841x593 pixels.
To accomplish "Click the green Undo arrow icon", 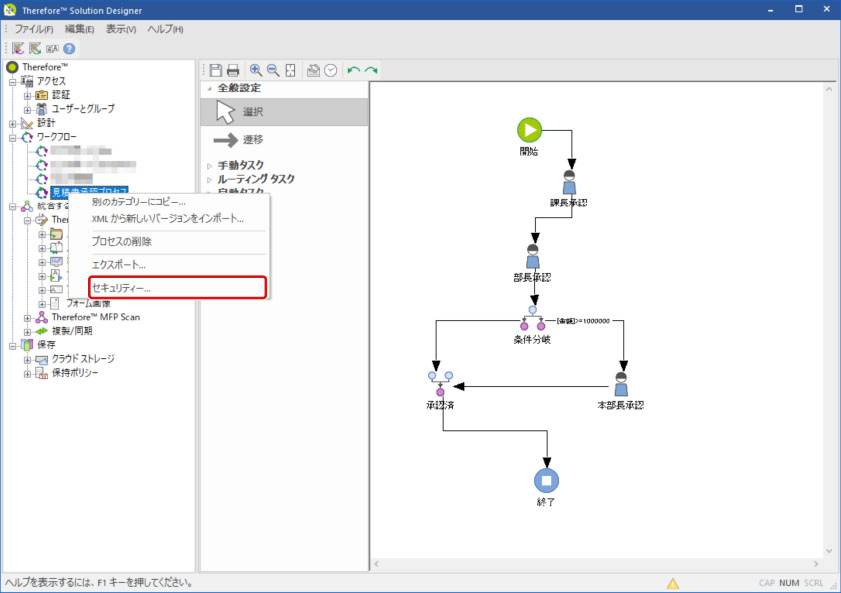I will click(x=353, y=70).
